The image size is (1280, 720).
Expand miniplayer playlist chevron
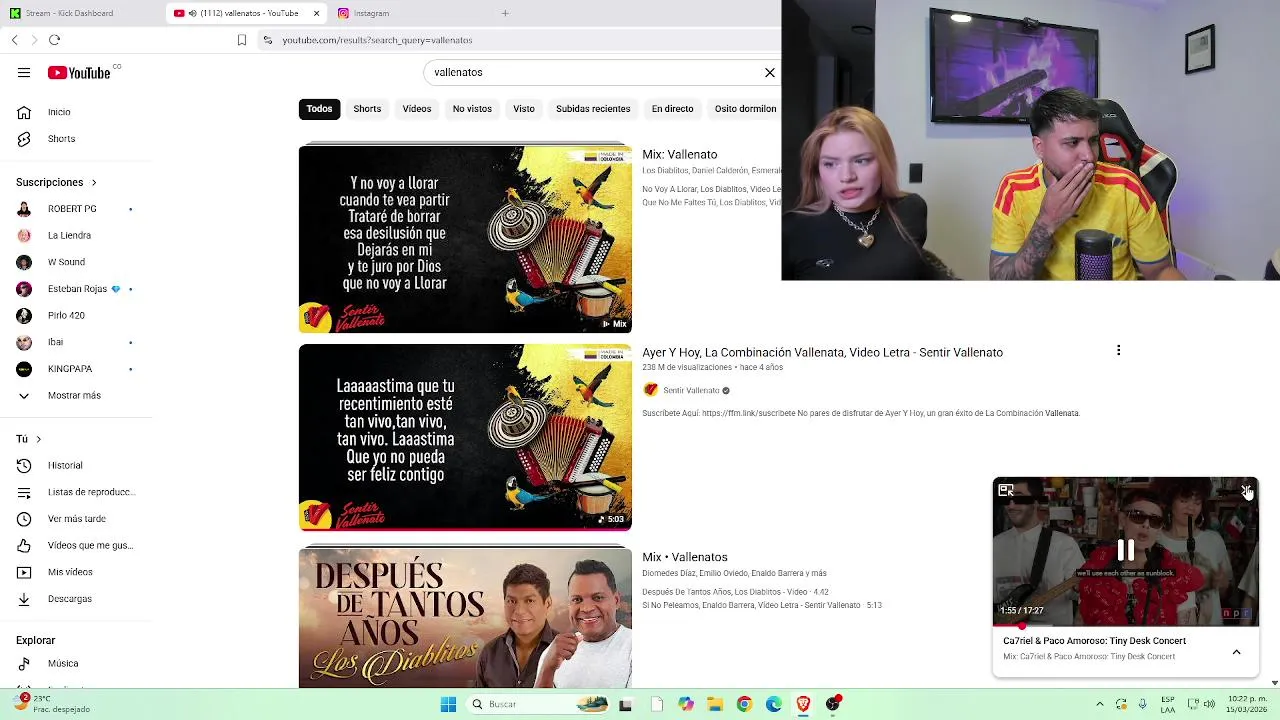(1236, 652)
